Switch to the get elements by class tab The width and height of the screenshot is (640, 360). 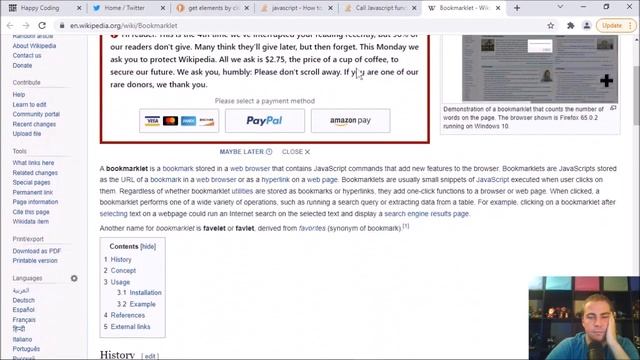pos(213,8)
